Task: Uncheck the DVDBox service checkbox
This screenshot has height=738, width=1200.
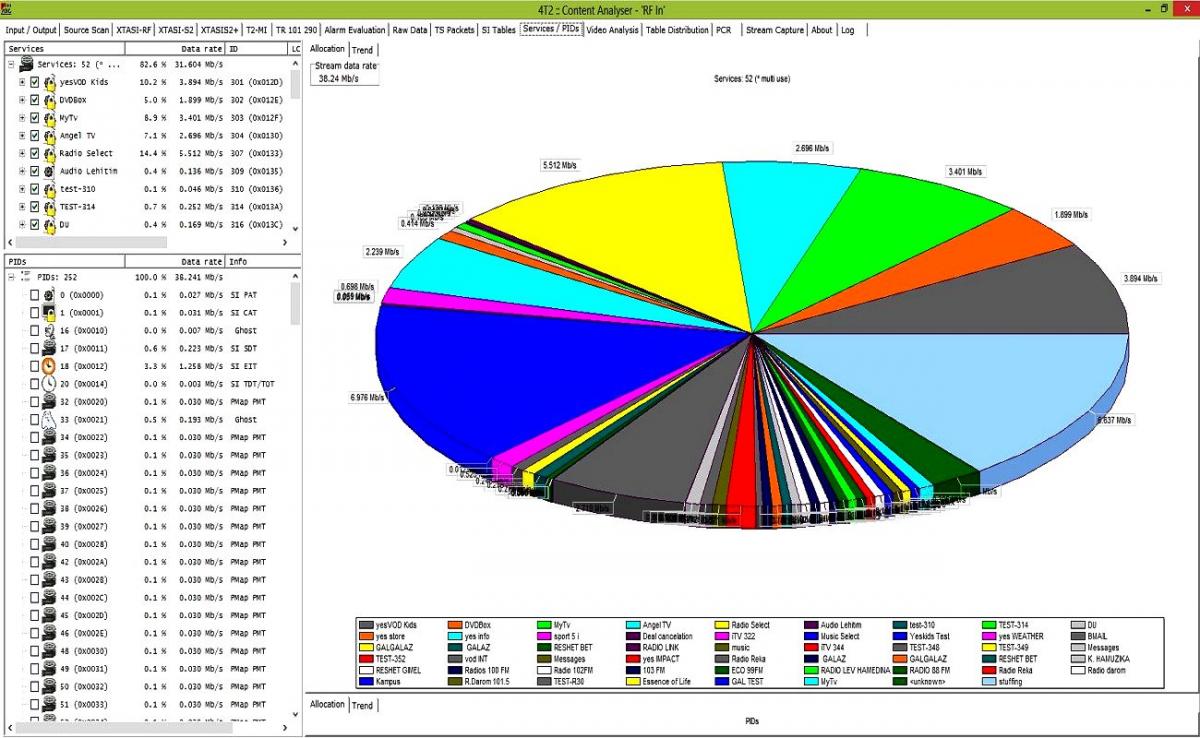Action: tap(35, 100)
